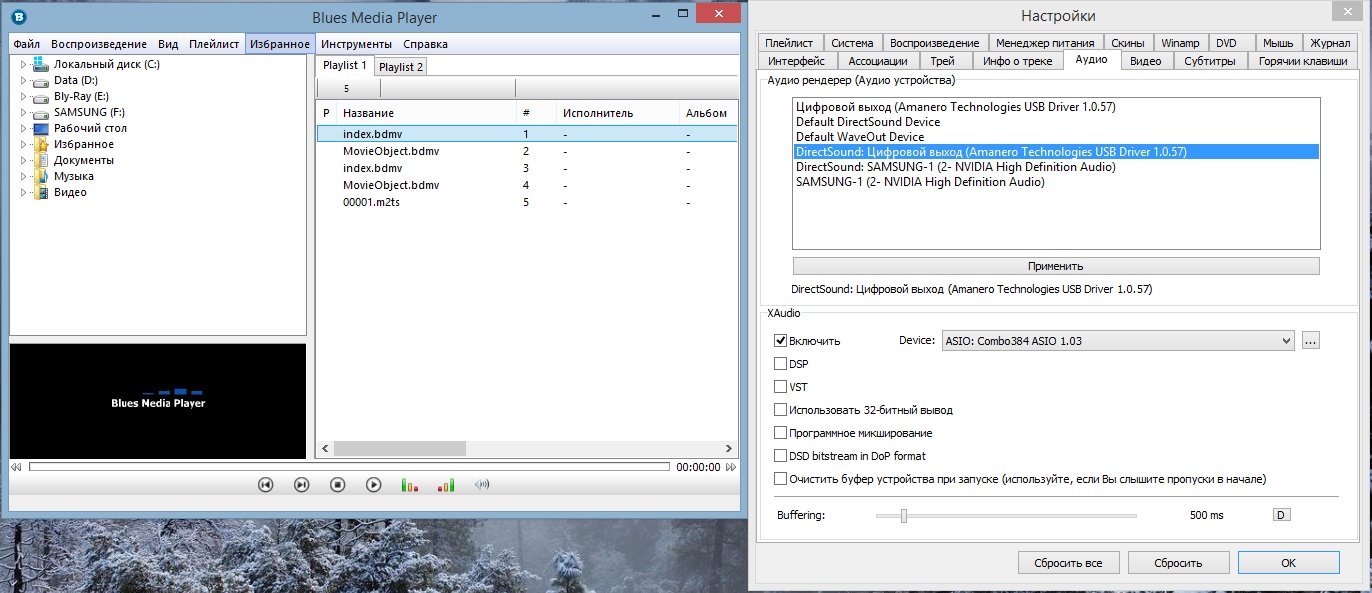Open the Горячии клавиши settings tab

click(1303, 61)
